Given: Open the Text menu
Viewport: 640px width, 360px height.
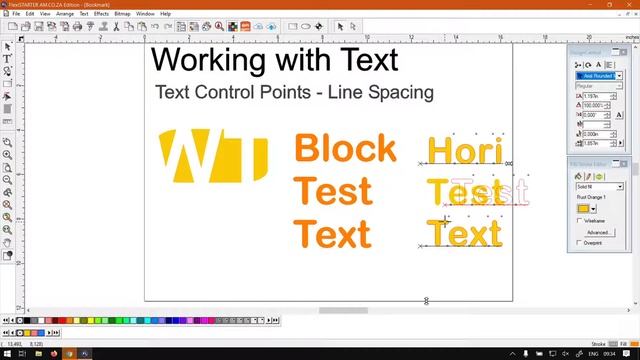Looking at the screenshot, I should [x=84, y=14].
